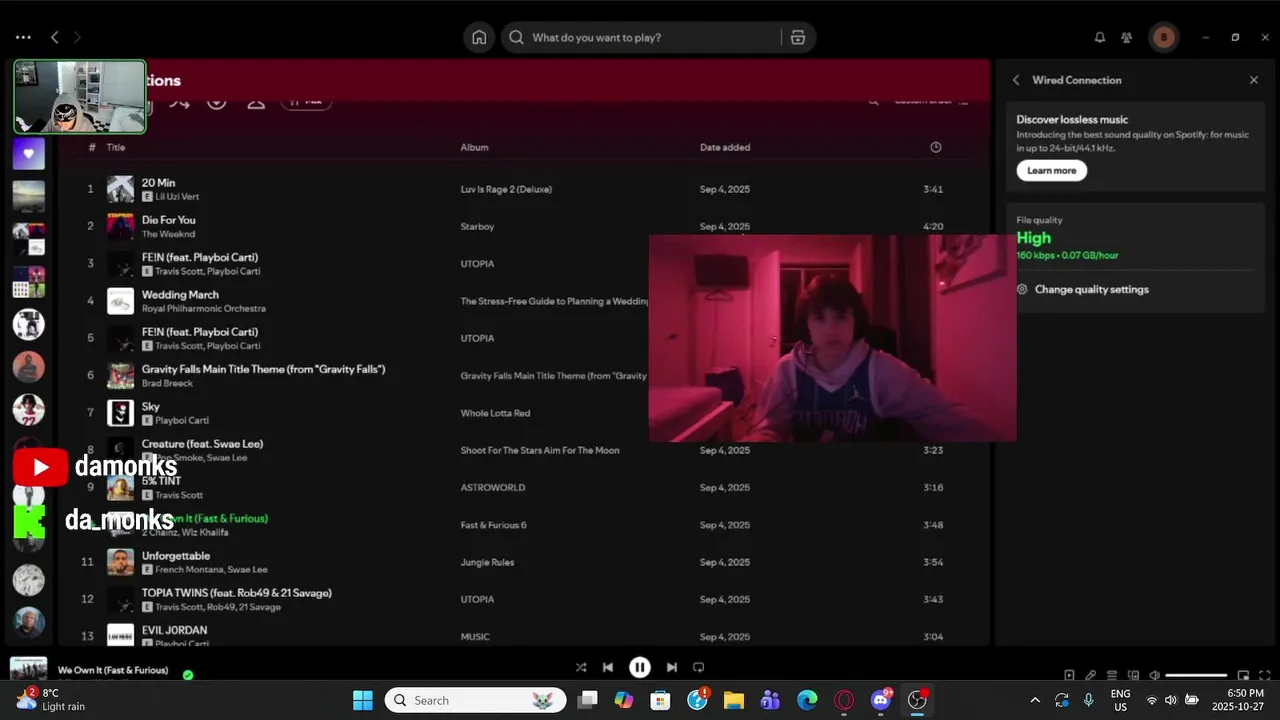Select the track Unforgettable
The image size is (1280, 720).
coord(176,556)
